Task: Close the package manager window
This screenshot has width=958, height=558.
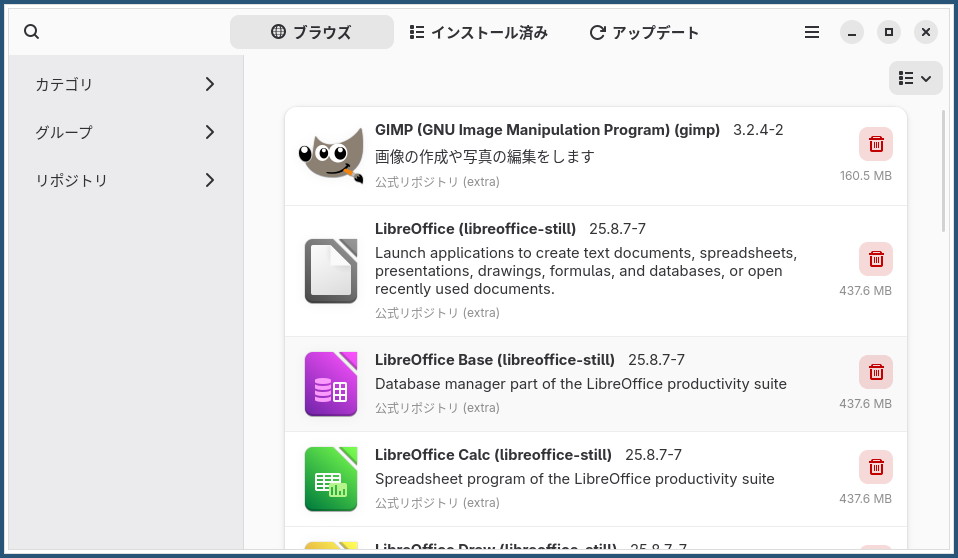Action: tap(926, 32)
